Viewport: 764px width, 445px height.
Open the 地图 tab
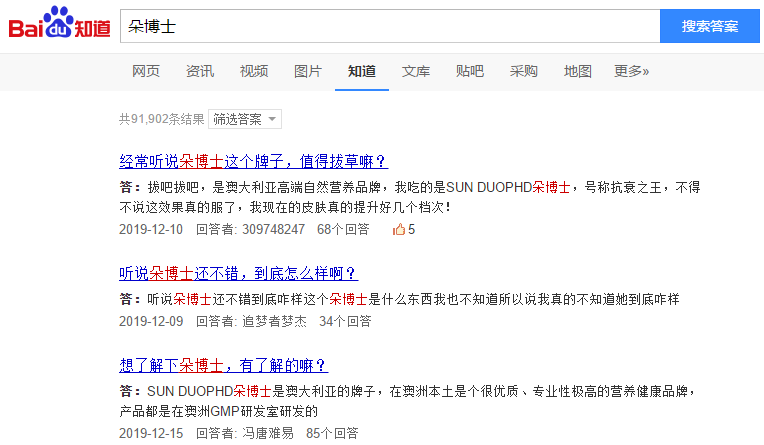[x=578, y=71]
